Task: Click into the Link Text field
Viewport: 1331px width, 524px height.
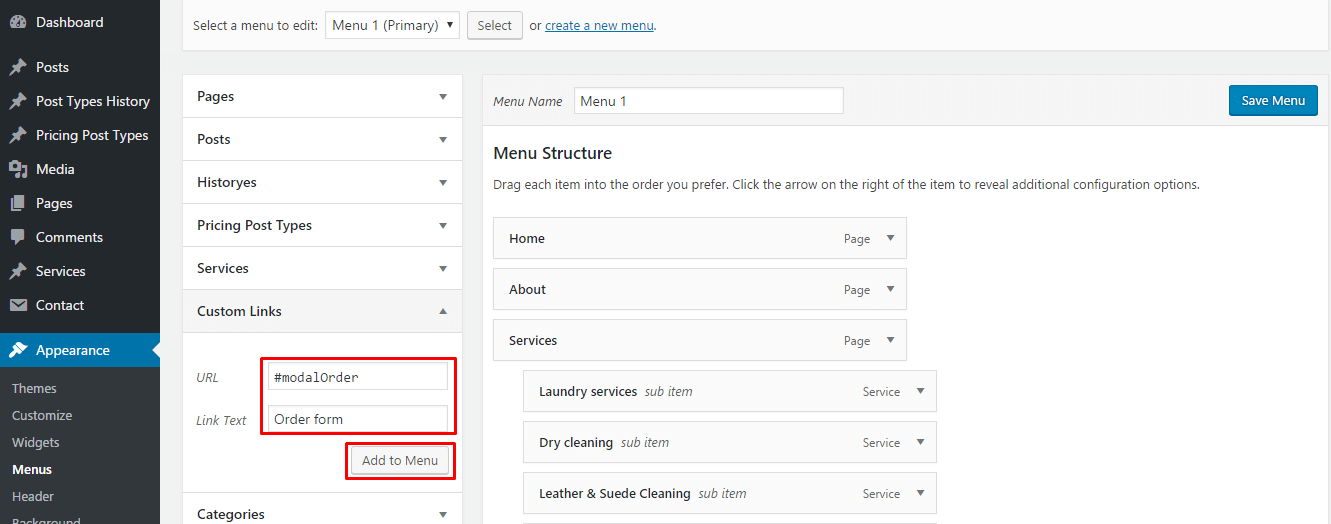Action: 358,419
